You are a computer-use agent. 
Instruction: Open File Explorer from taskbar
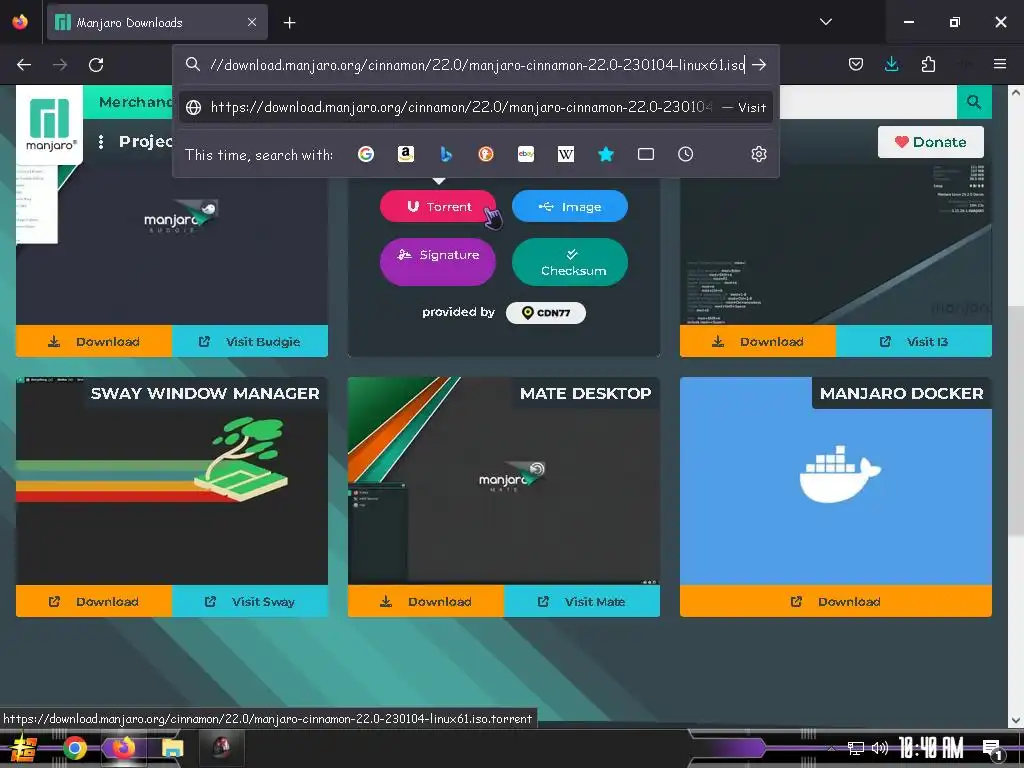pos(172,748)
